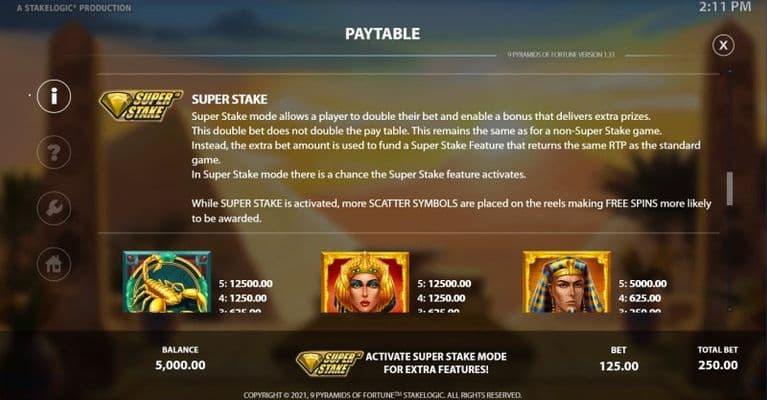Click the scorpion 5: 12500.00 payout
Image resolution: width=767 pixels, height=400 pixels.
tap(246, 284)
